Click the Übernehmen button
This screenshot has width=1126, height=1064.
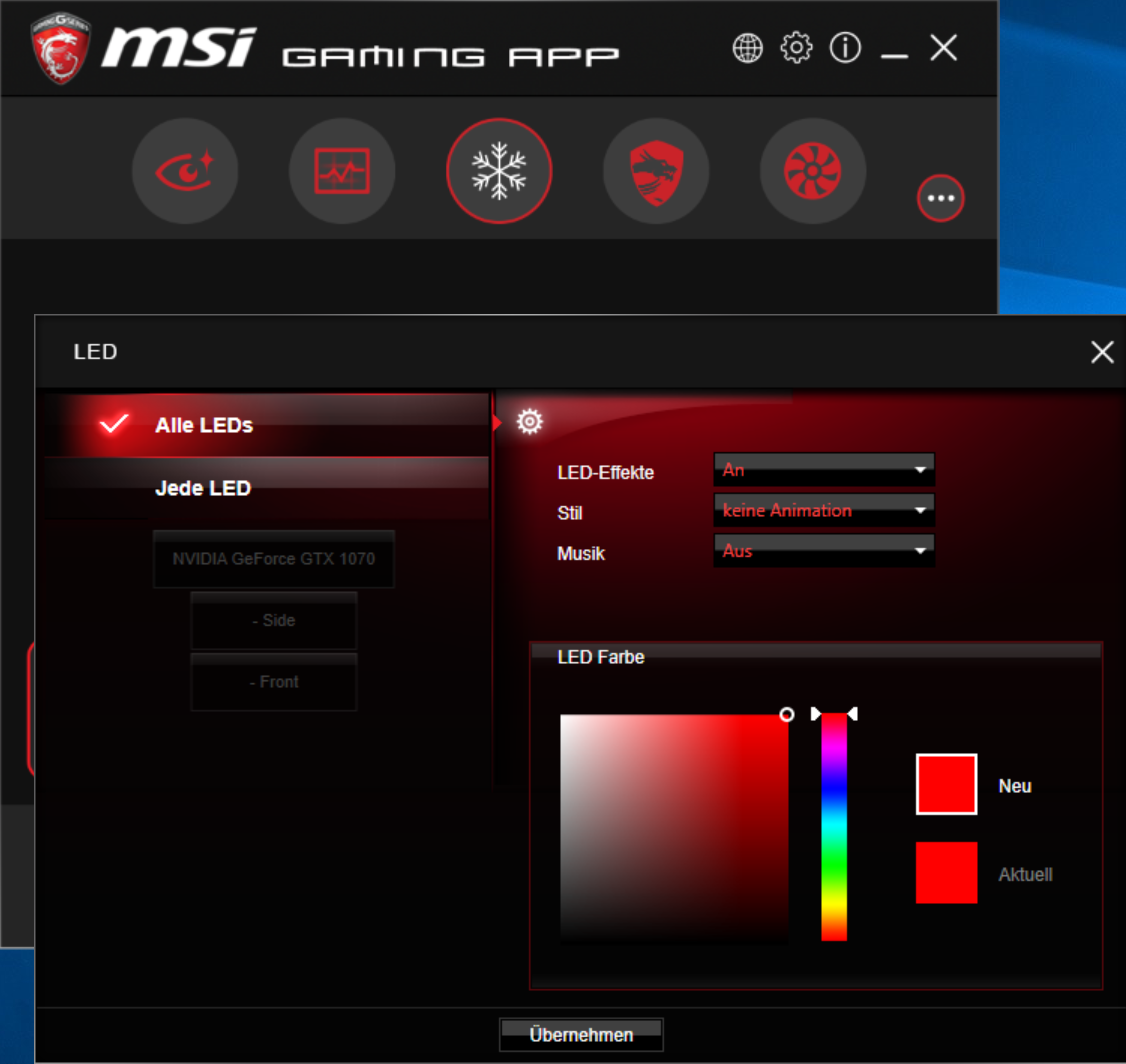(x=581, y=1035)
